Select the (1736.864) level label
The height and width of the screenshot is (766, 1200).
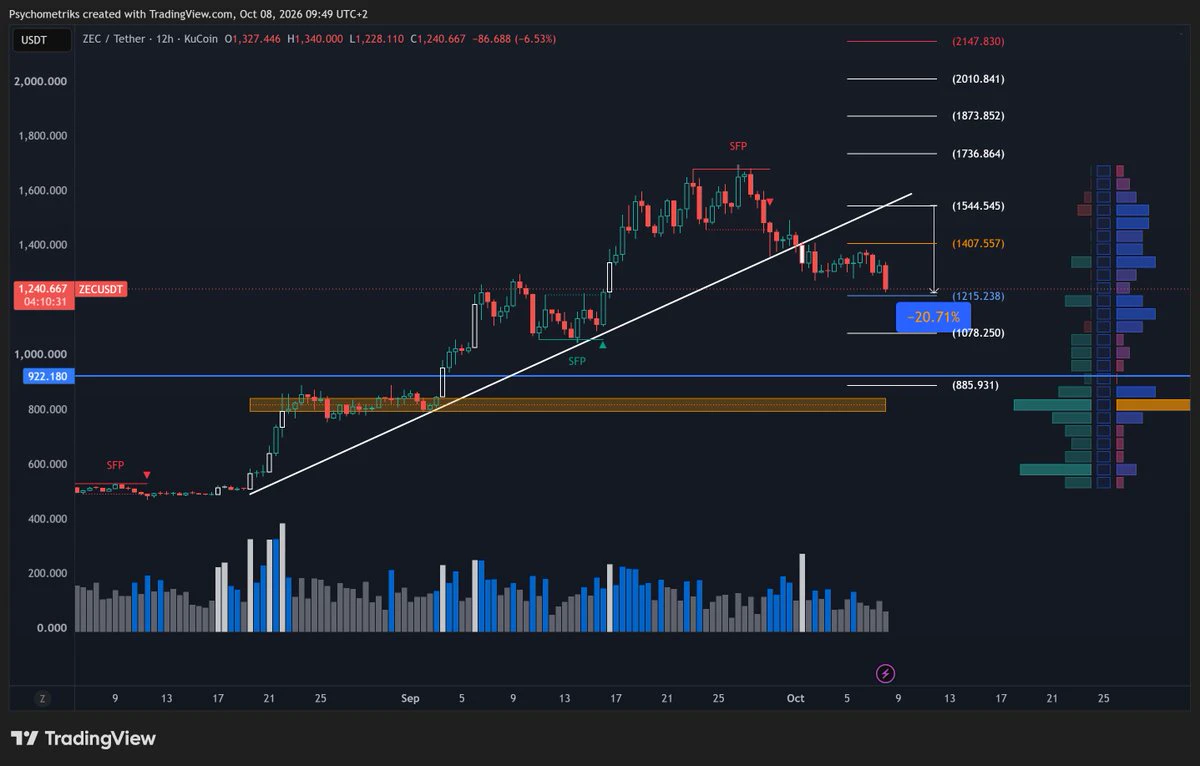(x=978, y=154)
